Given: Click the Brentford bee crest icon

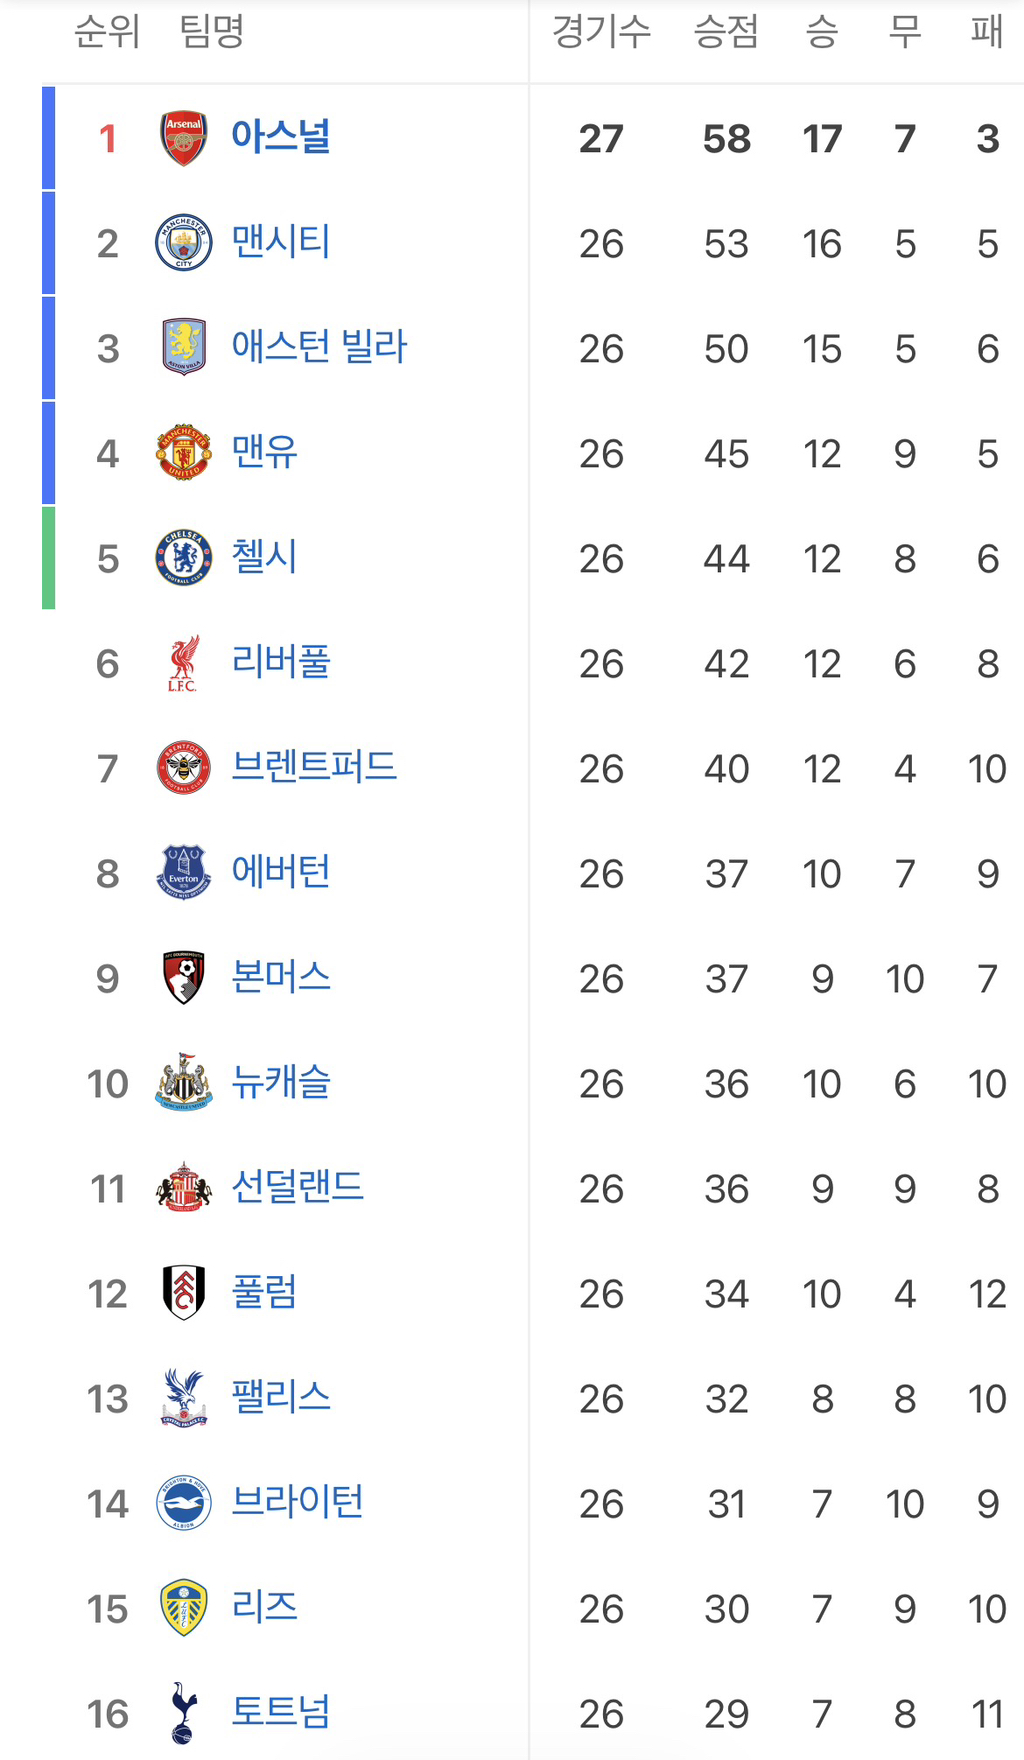Looking at the screenshot, I should click(x=184, y=768).
